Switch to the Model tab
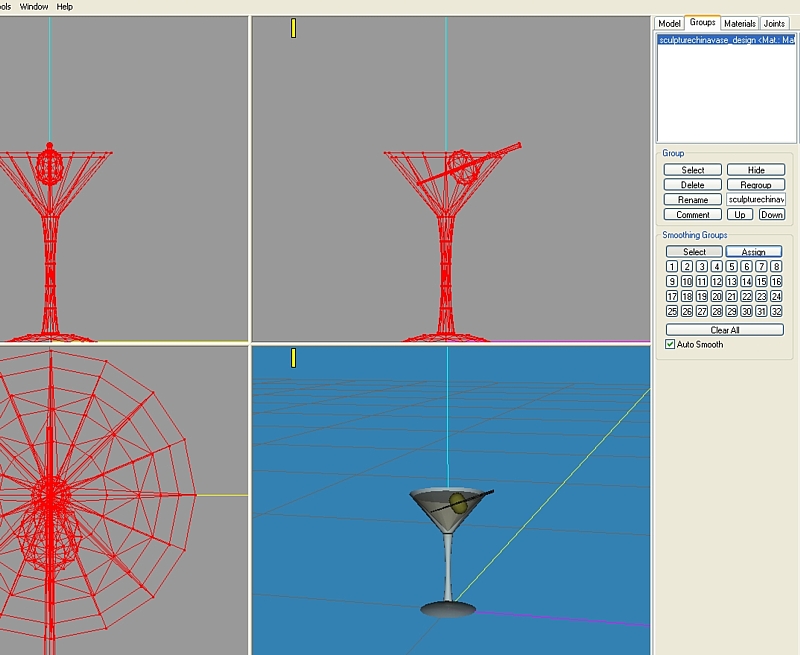This screenshot has width=800, height=655. 669,23
